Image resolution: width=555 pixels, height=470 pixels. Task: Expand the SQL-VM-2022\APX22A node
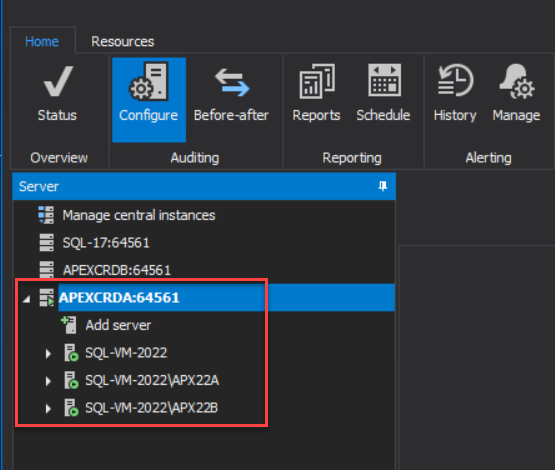coord(48,381)
